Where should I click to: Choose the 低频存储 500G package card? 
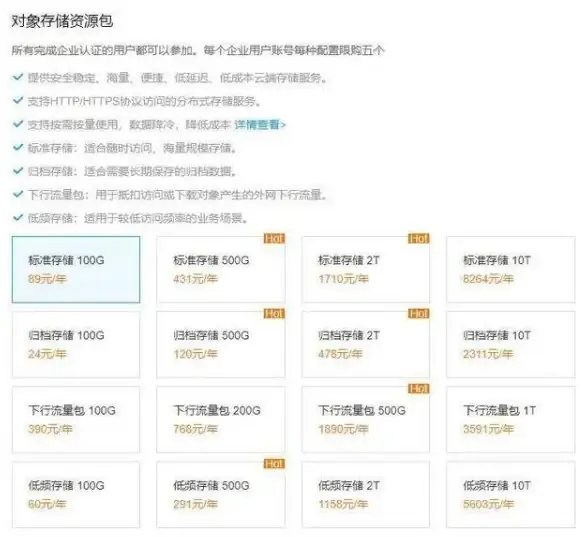pyautogui.click(x=220, y=495)
